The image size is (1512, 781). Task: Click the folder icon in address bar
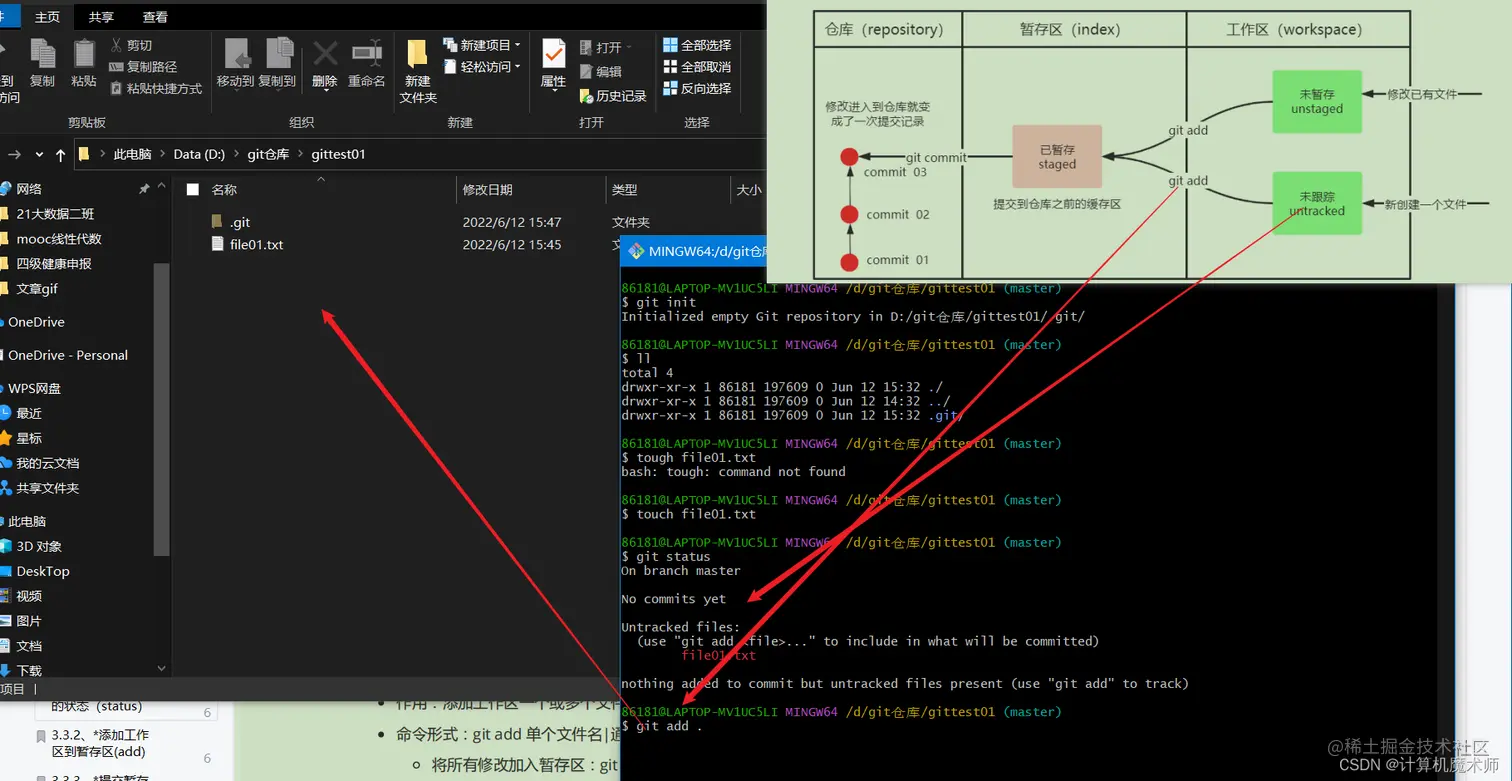tap(84, 154)
